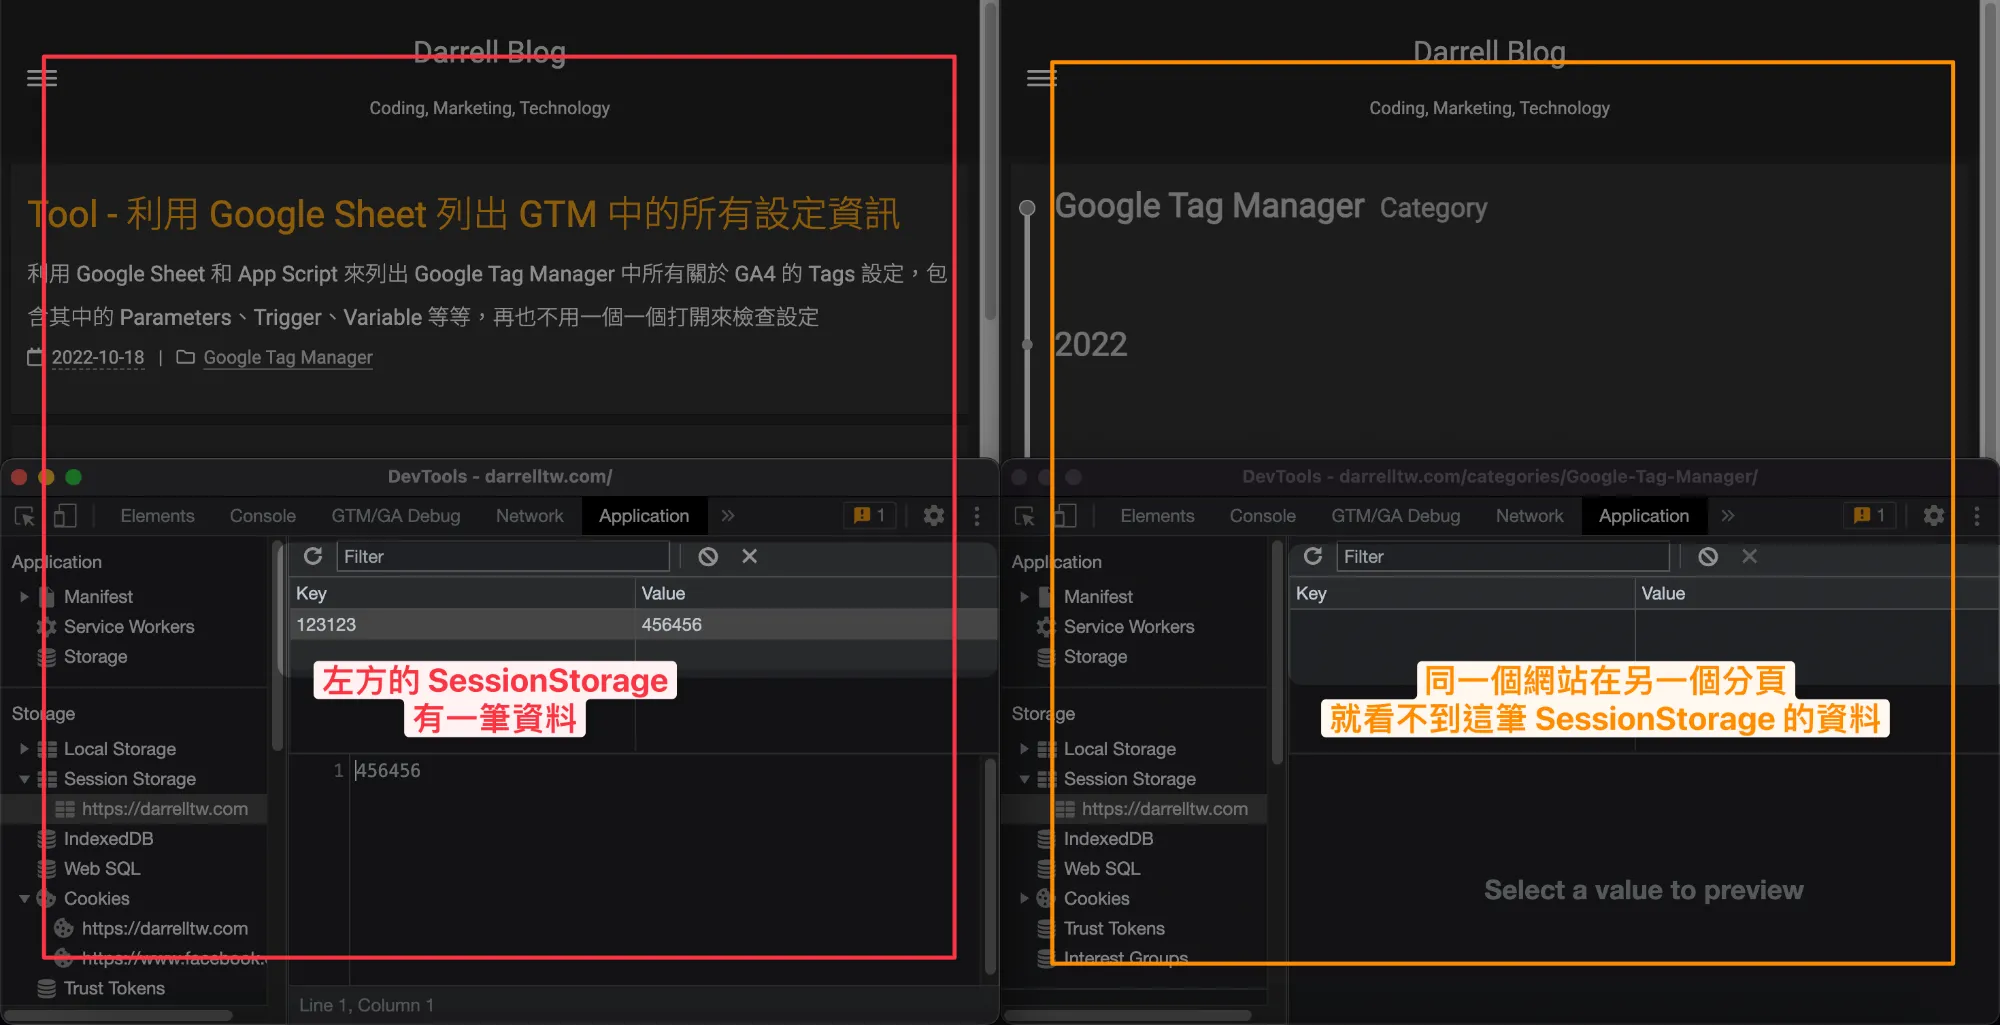Image resolution: width=2000 pixels, height=1025 pixels.
Task: Expand Local Storage in right DevTools
Action: point(1023,748)
